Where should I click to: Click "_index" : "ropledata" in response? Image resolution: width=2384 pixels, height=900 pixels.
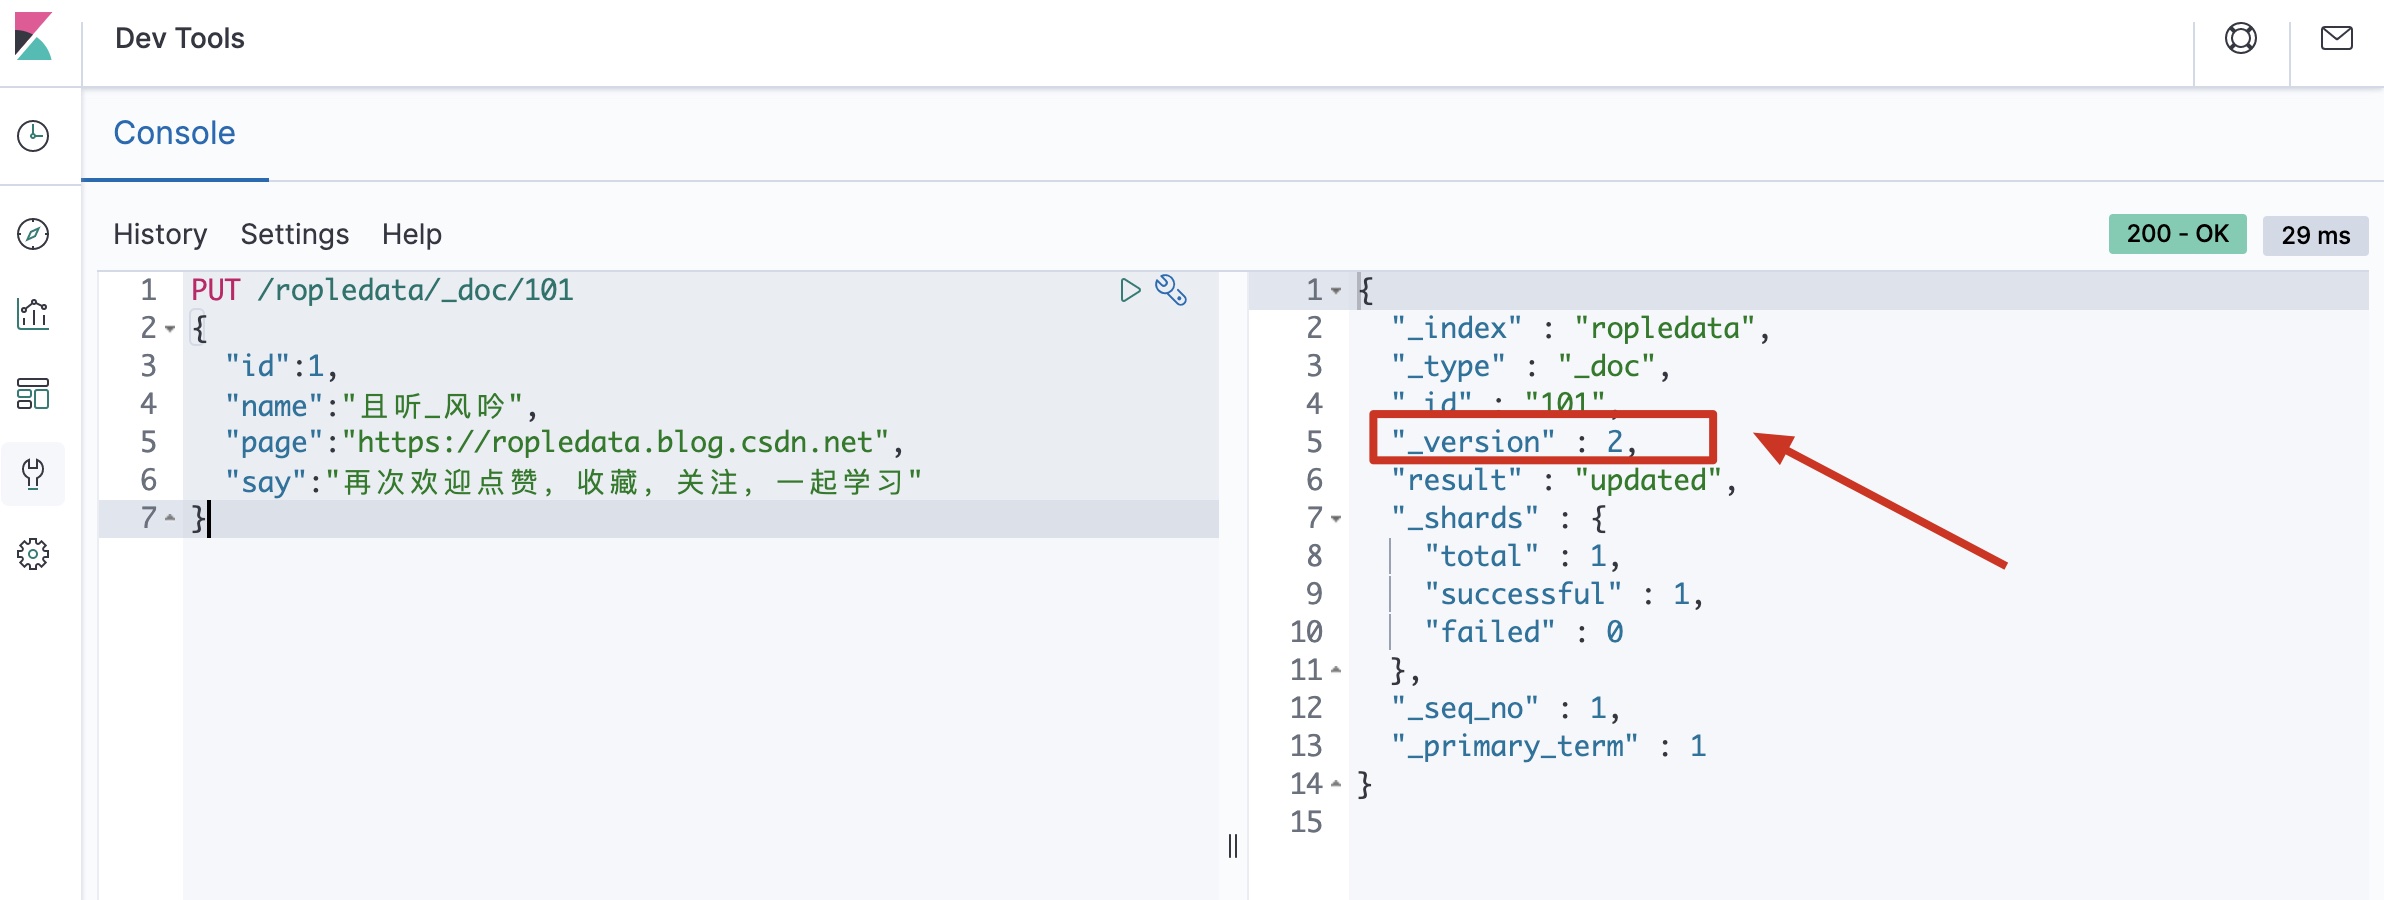coord(1581,328)
